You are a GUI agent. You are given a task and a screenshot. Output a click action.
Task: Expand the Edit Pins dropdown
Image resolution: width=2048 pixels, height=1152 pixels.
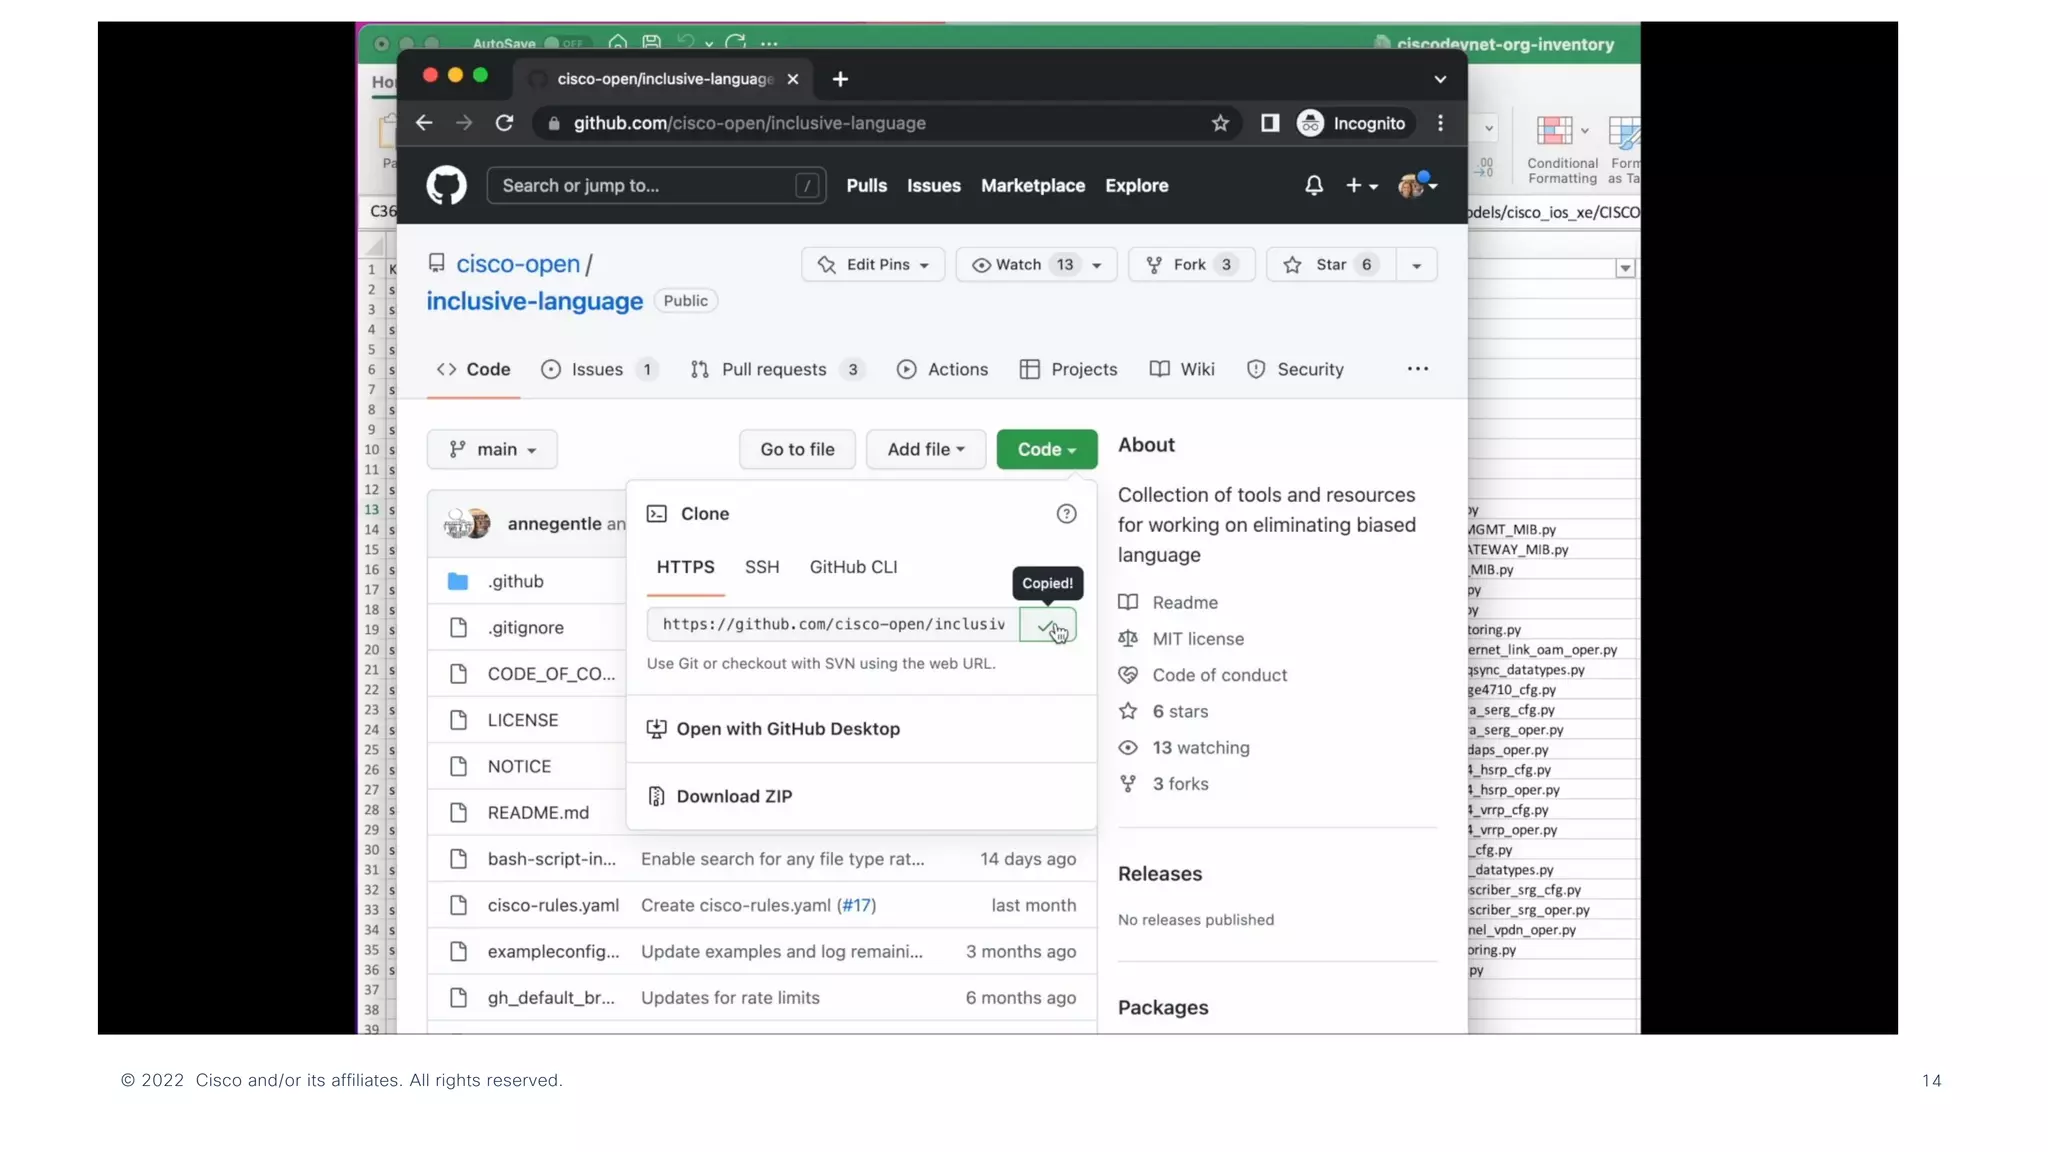coord(873,265)
